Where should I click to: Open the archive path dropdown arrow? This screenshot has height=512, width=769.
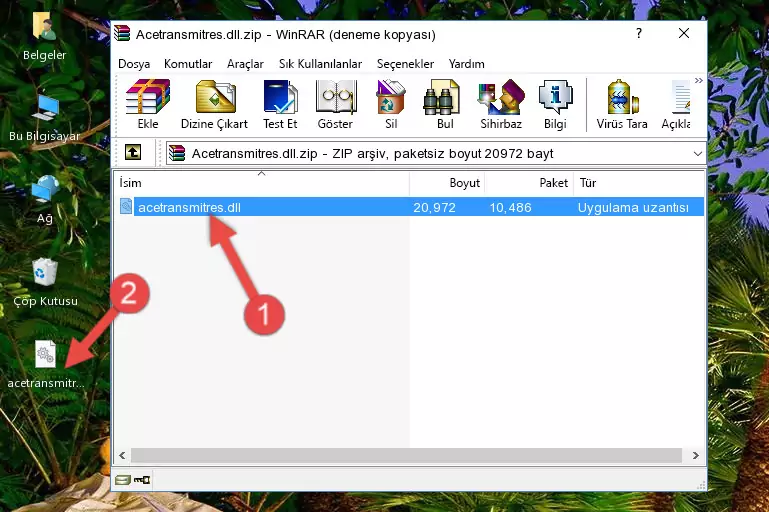click(x=697, y=154)
